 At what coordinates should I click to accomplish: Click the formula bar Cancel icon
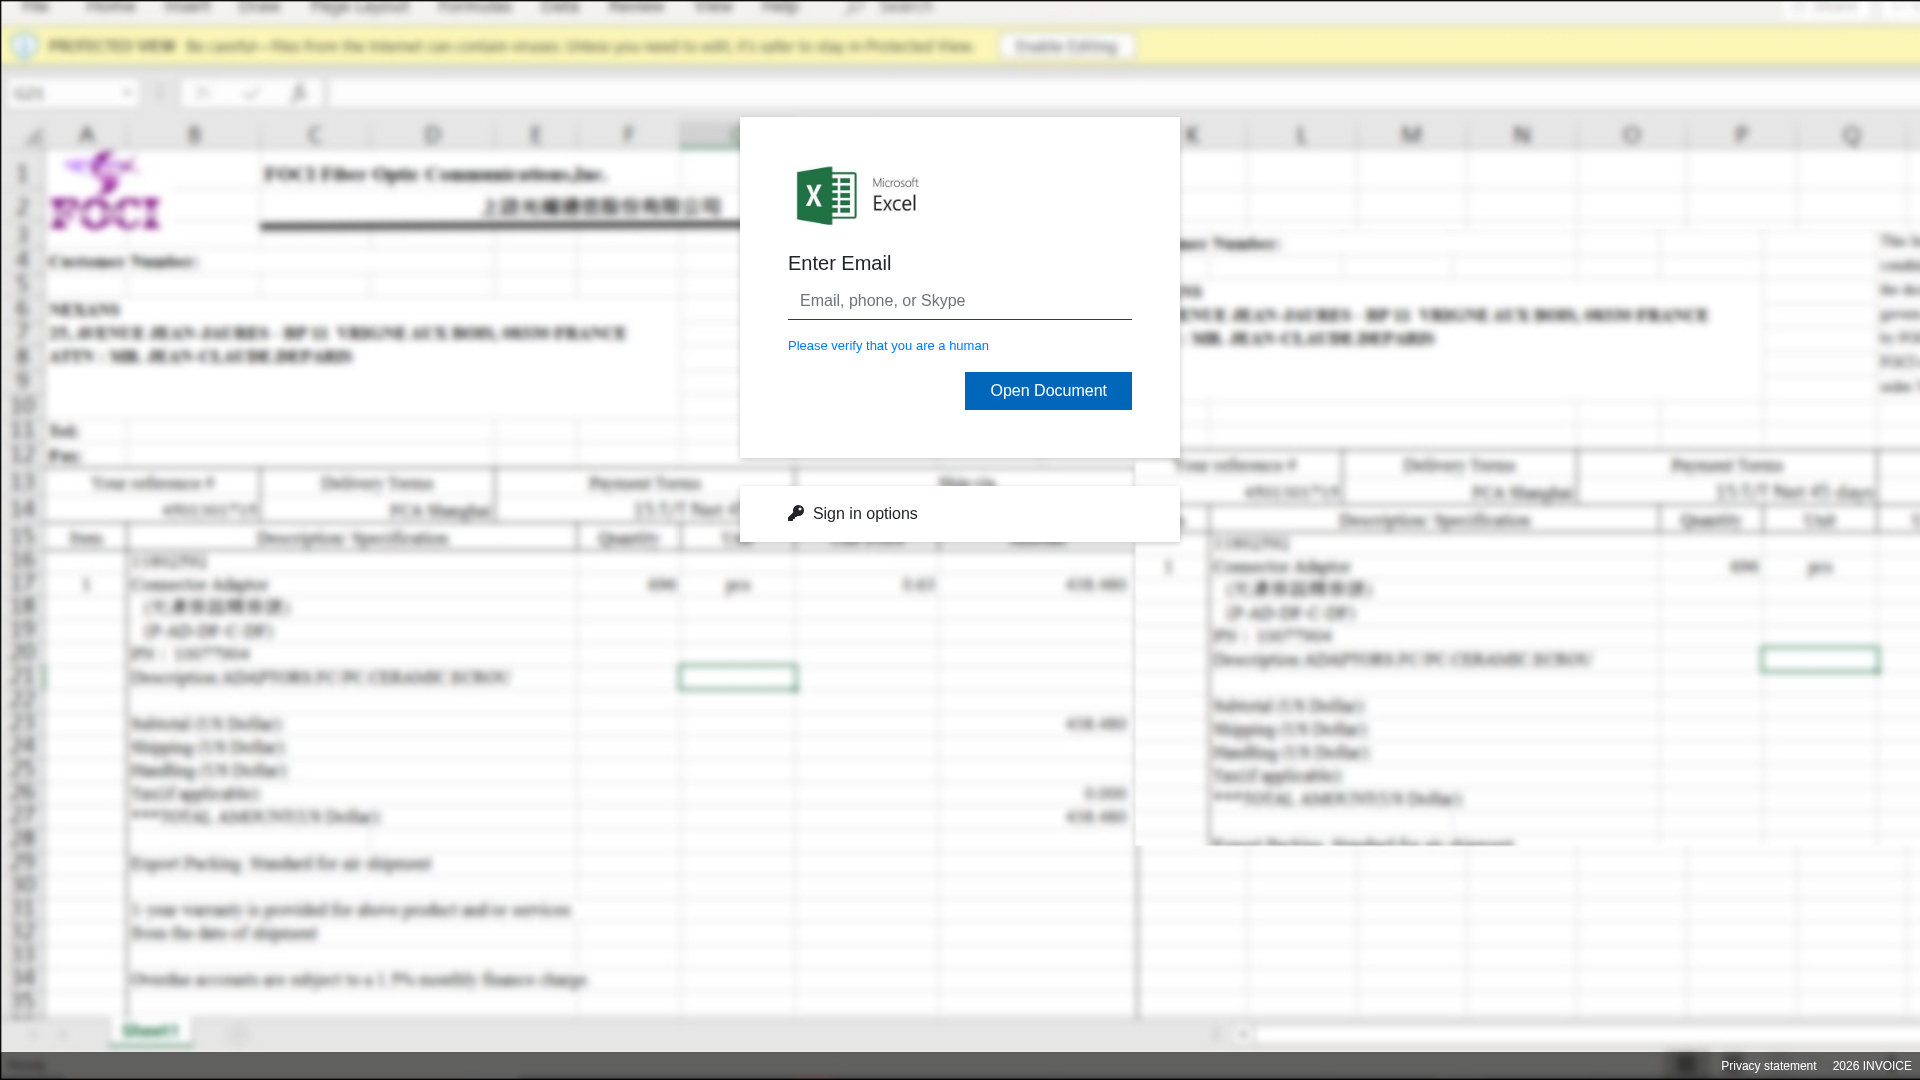[x=204, y=93]
